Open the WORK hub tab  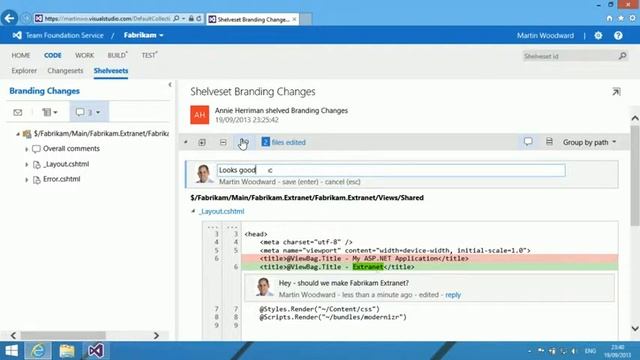[x=84, y=55]
